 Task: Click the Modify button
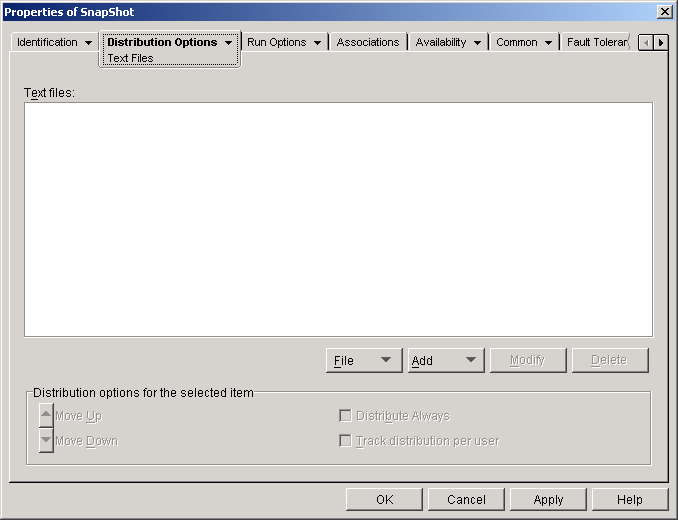528,360
